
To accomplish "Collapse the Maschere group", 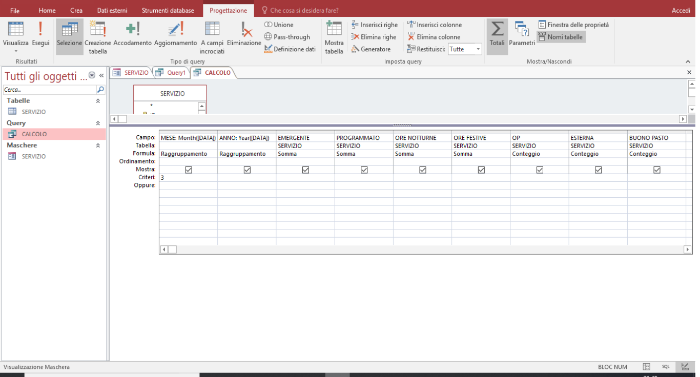I will point(98,145).
